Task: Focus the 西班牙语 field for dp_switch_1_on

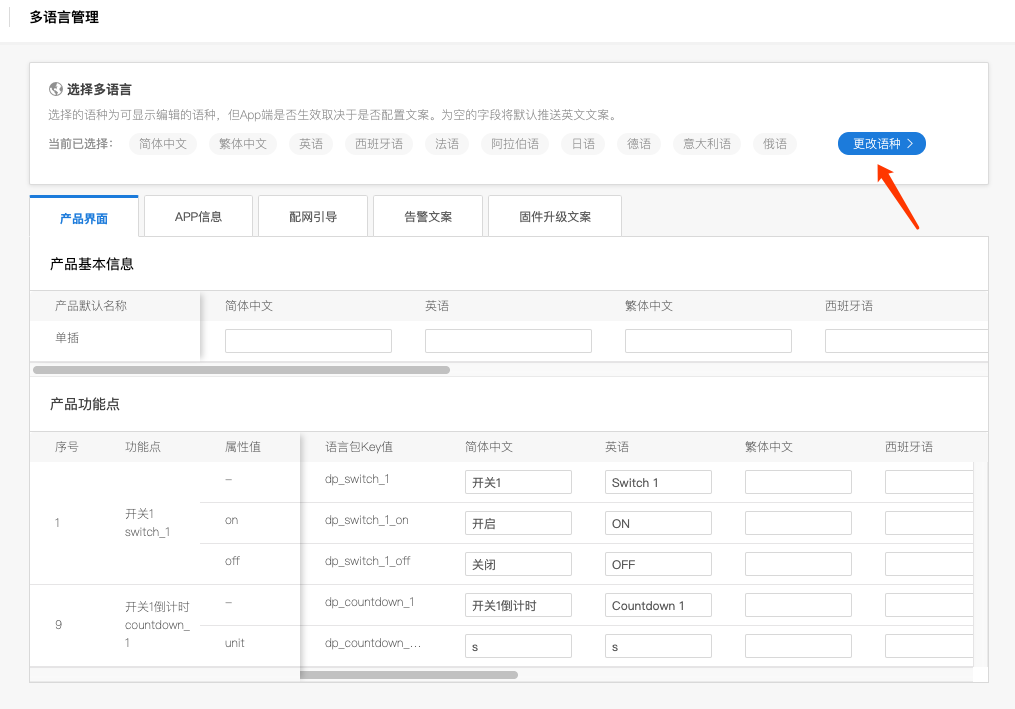Action: tap(930, 523)
